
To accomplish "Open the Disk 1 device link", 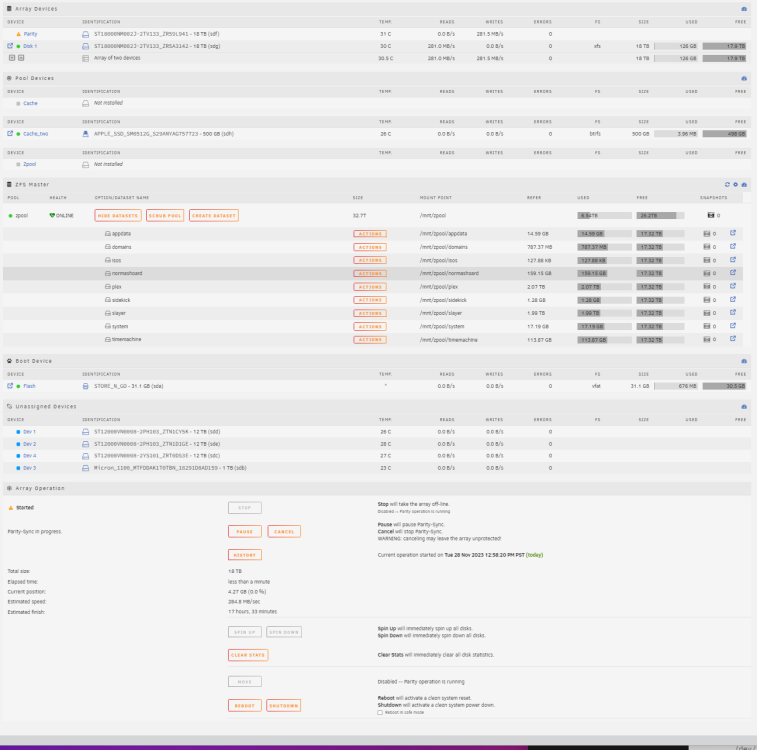I will pyautogui.click(x=30, y=46).
